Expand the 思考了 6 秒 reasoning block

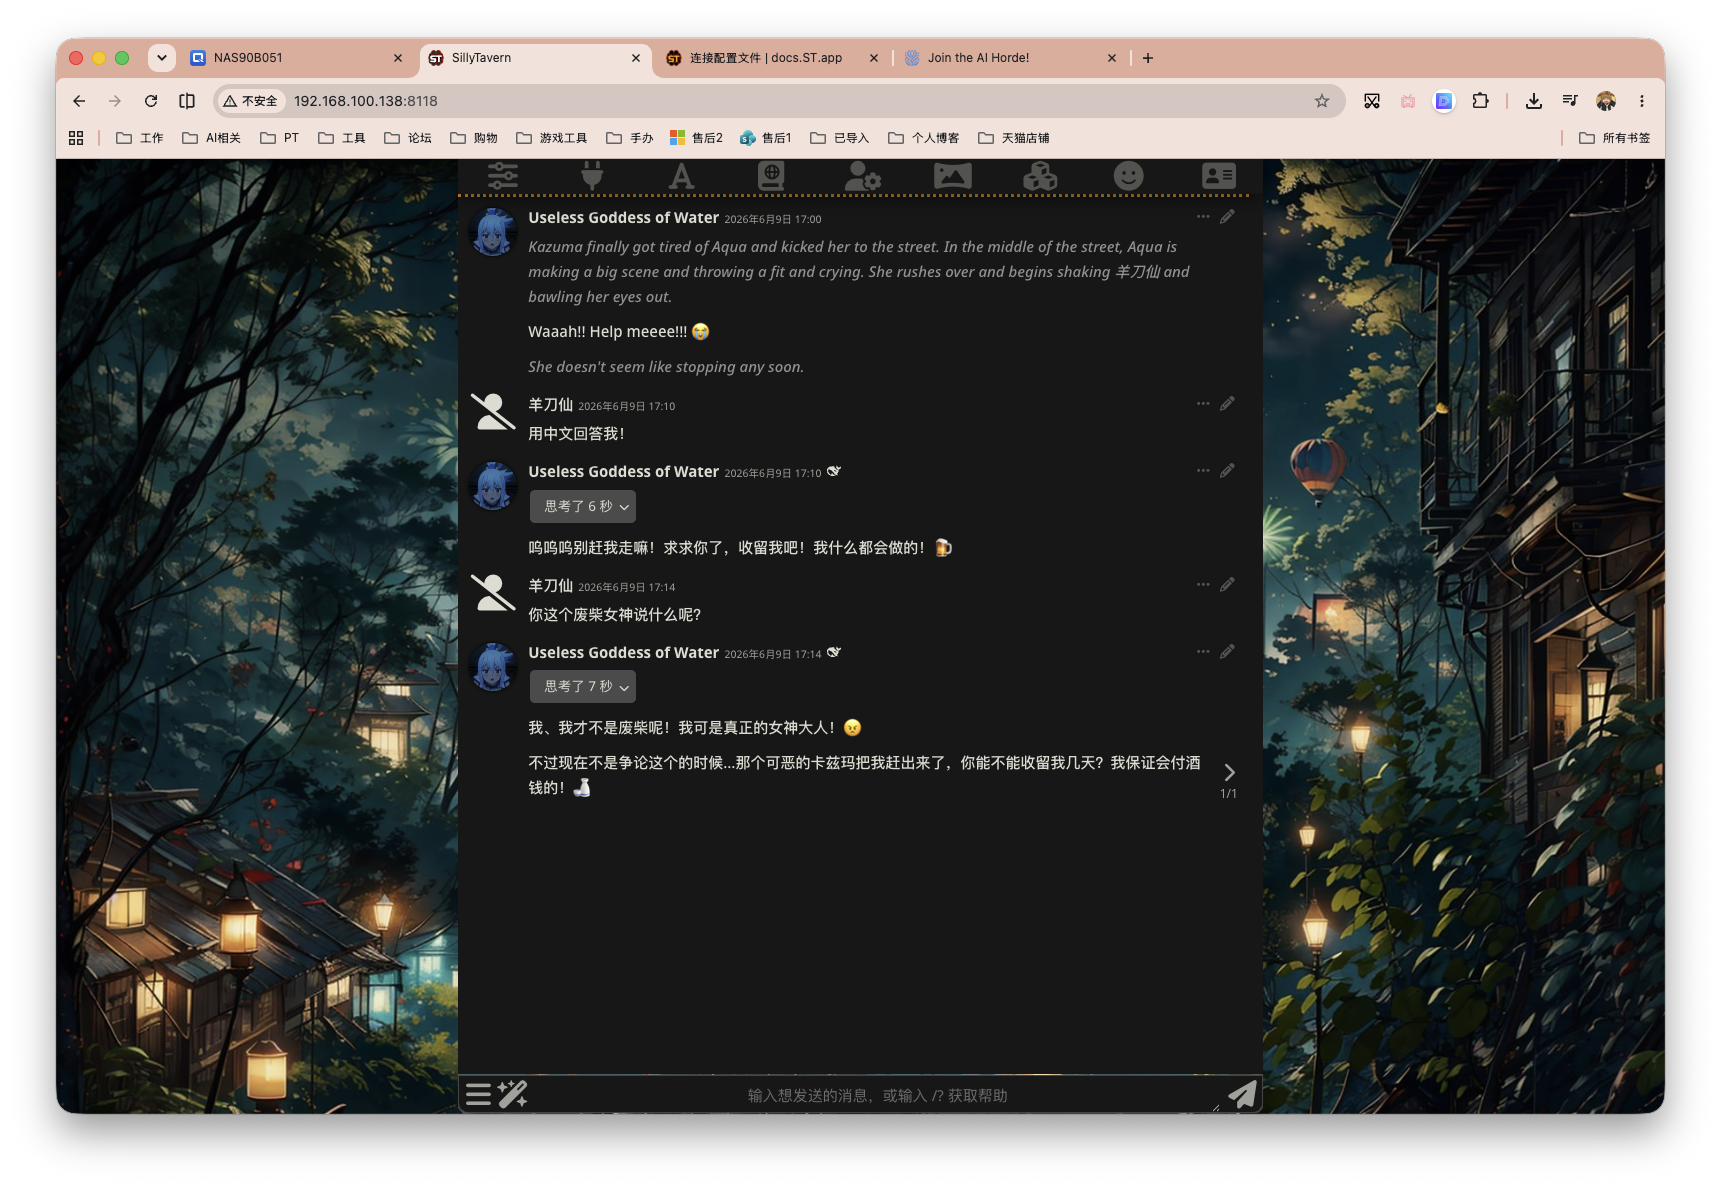click(x=583, y=506)
